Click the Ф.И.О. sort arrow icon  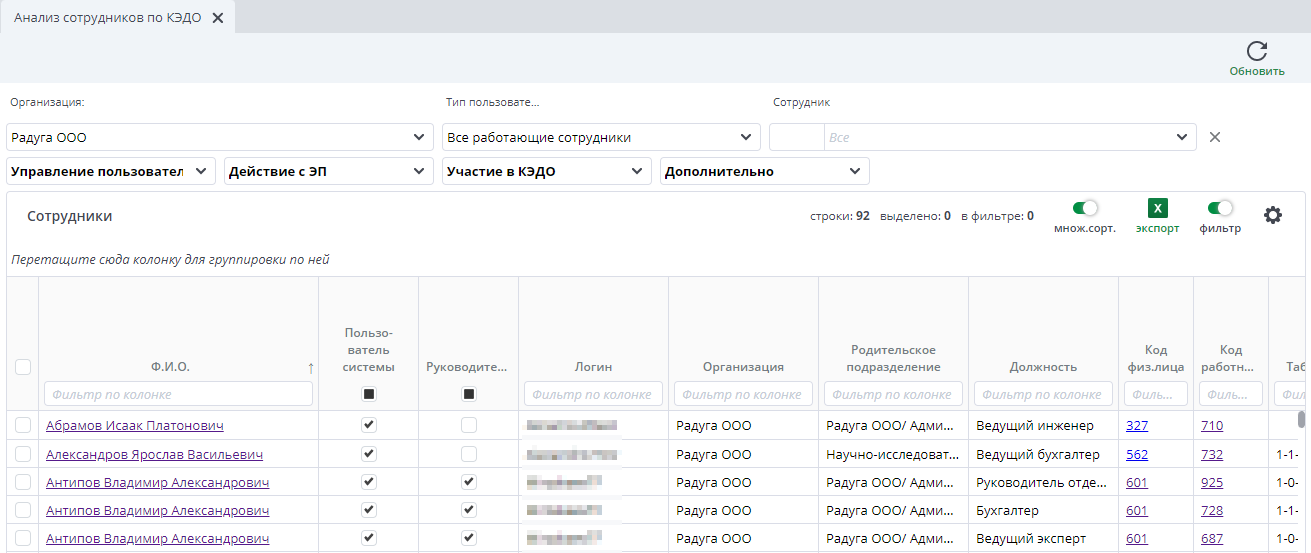310,368
